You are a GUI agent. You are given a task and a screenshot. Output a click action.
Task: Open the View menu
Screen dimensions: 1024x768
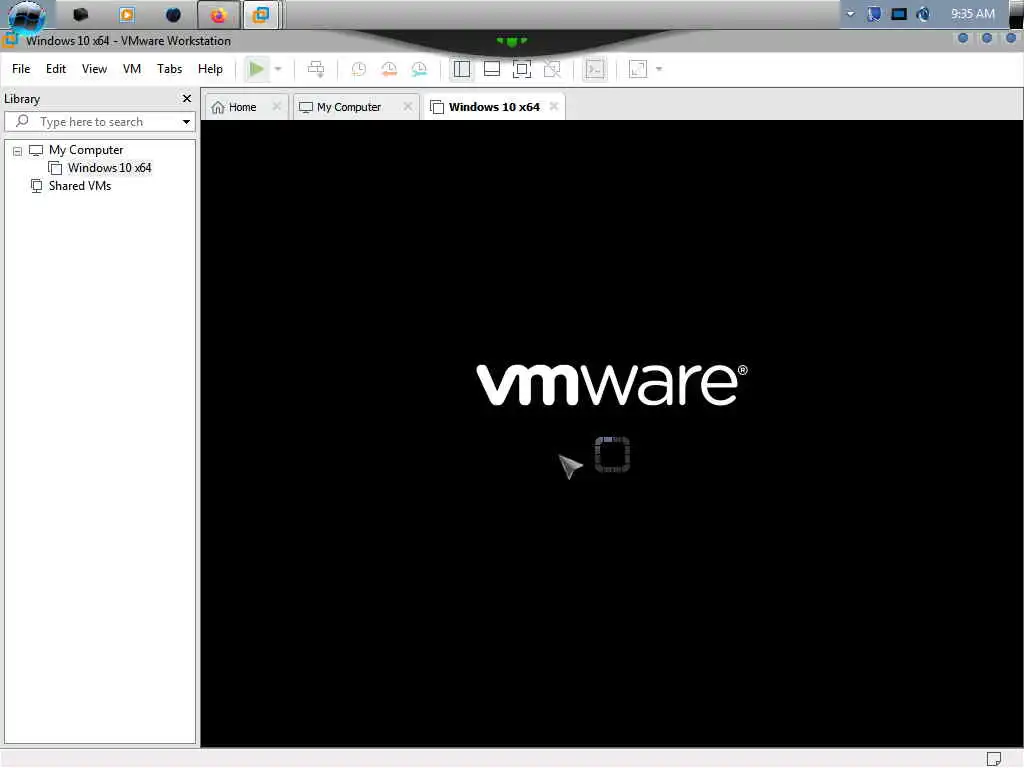click(x=94, y=69)
